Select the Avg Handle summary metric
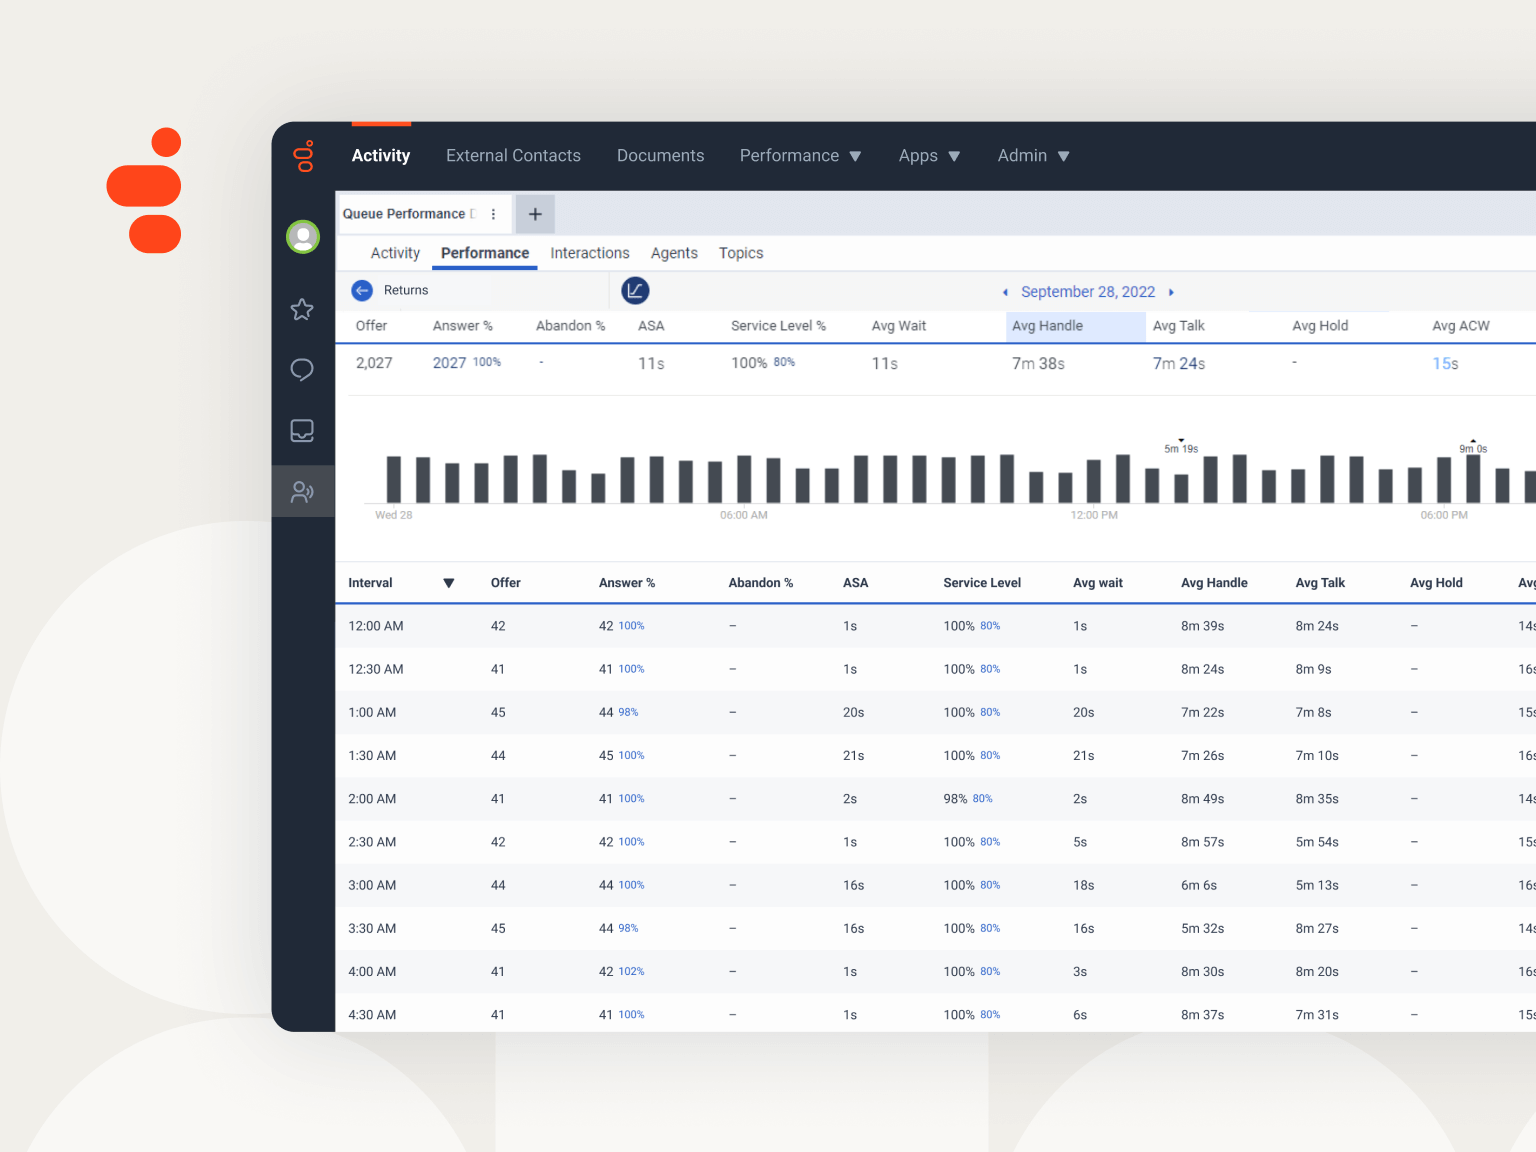Viewport: 1536px width, 1152px height. pyautogui.click(x=1075, y=326)
